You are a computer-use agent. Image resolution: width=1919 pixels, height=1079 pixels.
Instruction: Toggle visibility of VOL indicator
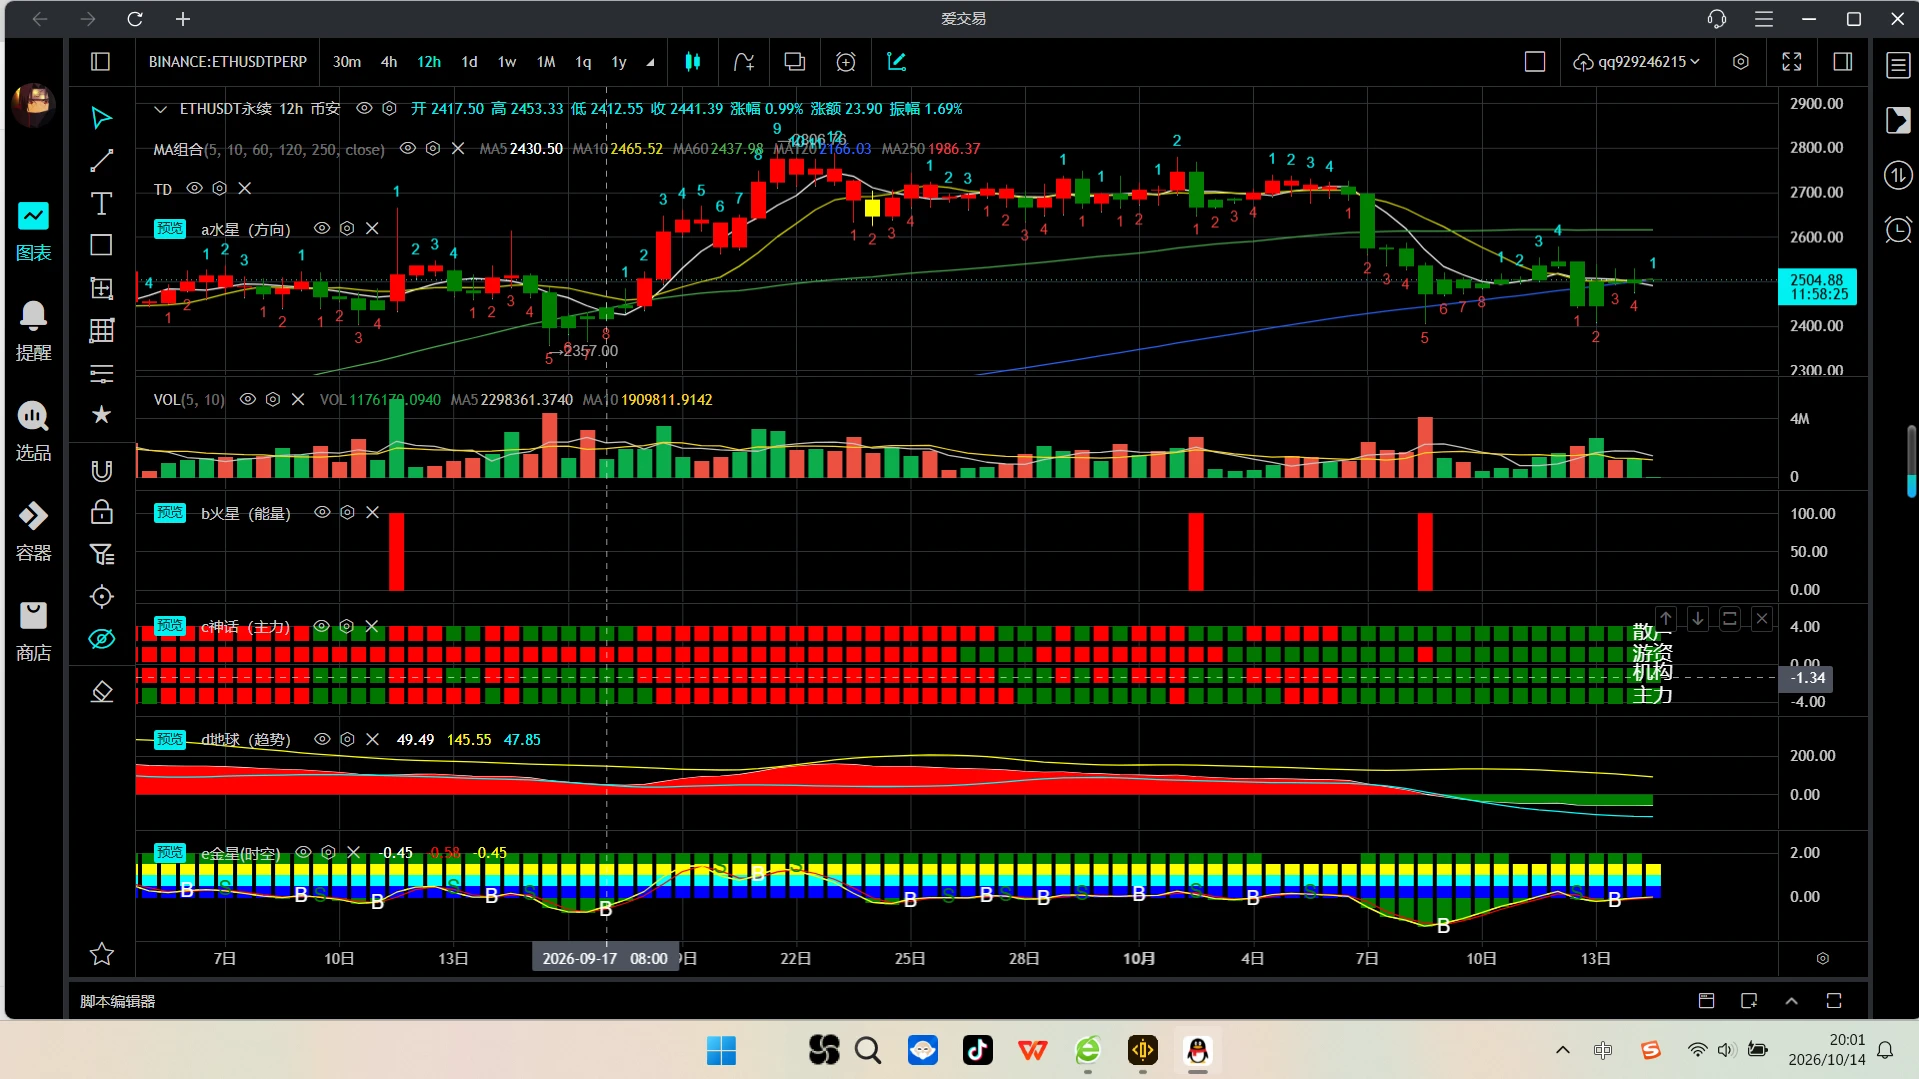click(x=248, y=399)
